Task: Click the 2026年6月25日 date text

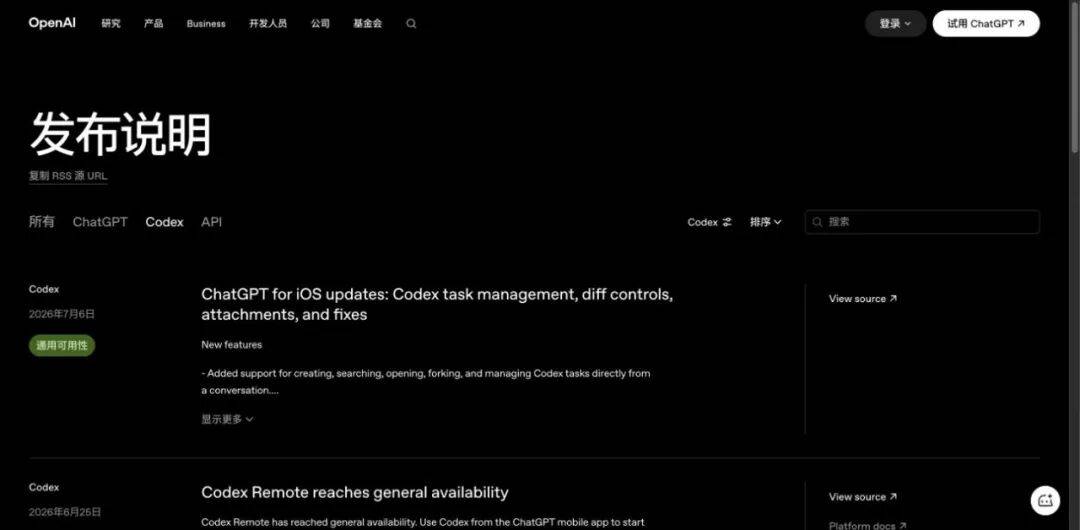Action: pyautogui.click(x=65, y=512)
